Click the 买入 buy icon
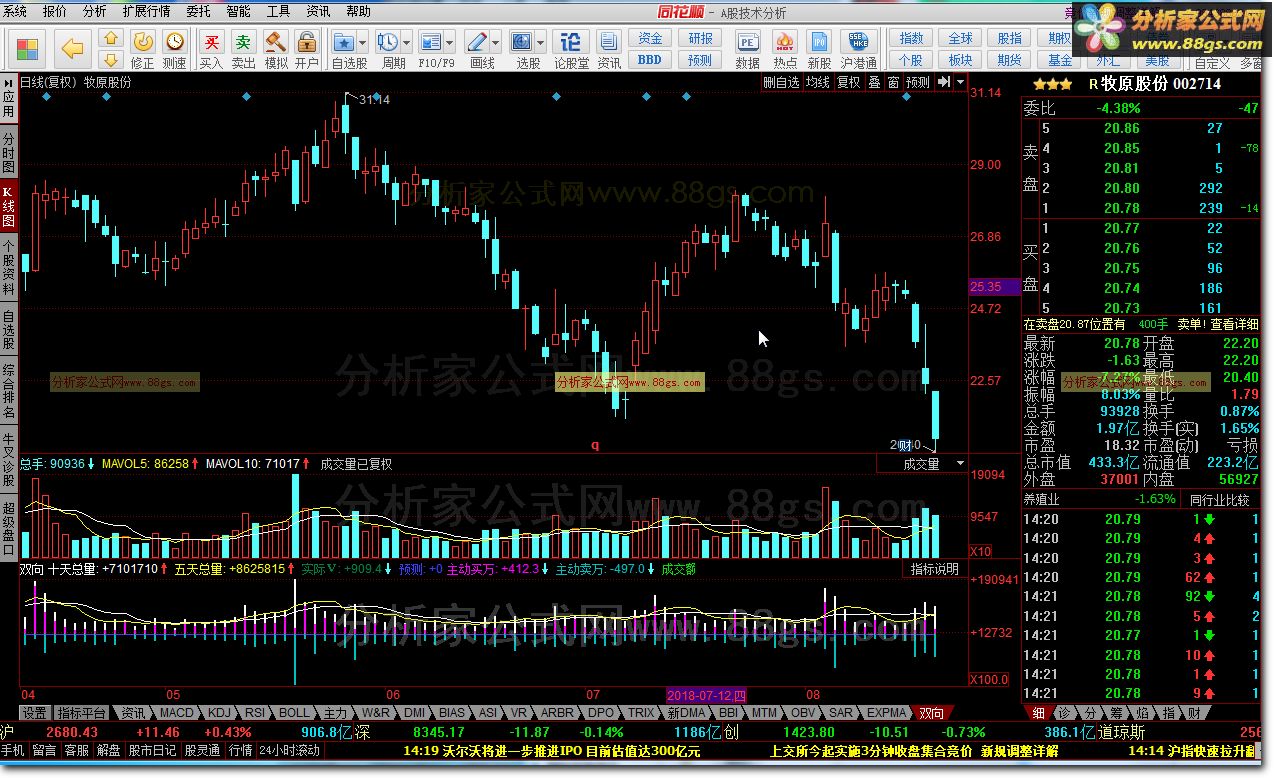The height and width of the screenshot is (778, 1274). [211, 48]
